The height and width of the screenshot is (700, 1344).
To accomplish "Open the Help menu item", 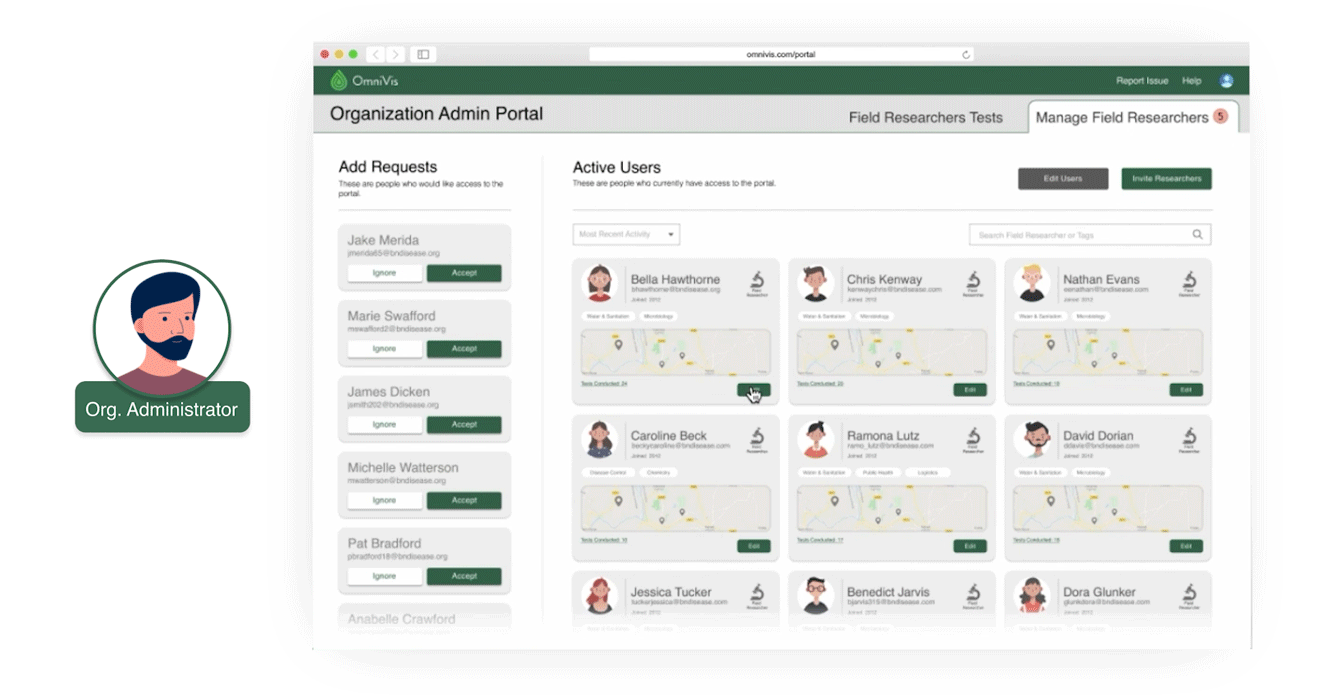I will click(x=1191, y=81).
